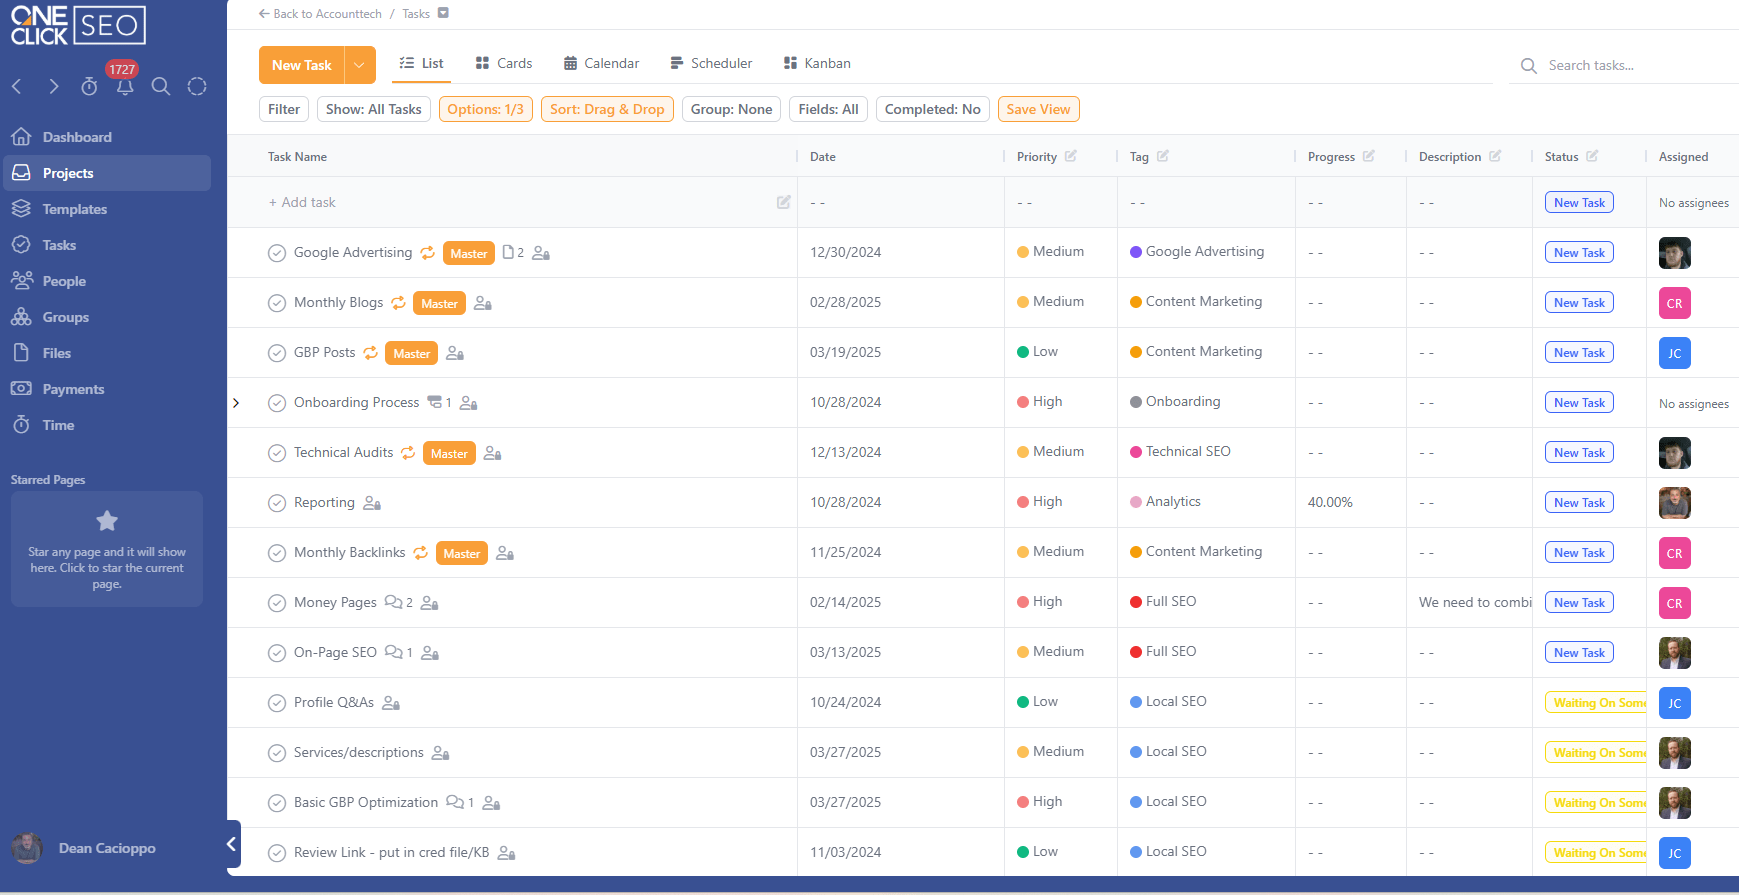Switch to Kanban view
1739x895 pixels.
coord(817,63)
